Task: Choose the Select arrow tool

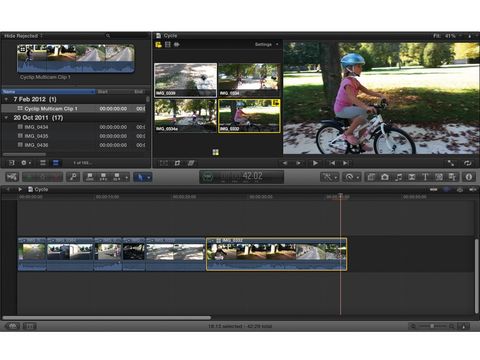Action: 140,177
